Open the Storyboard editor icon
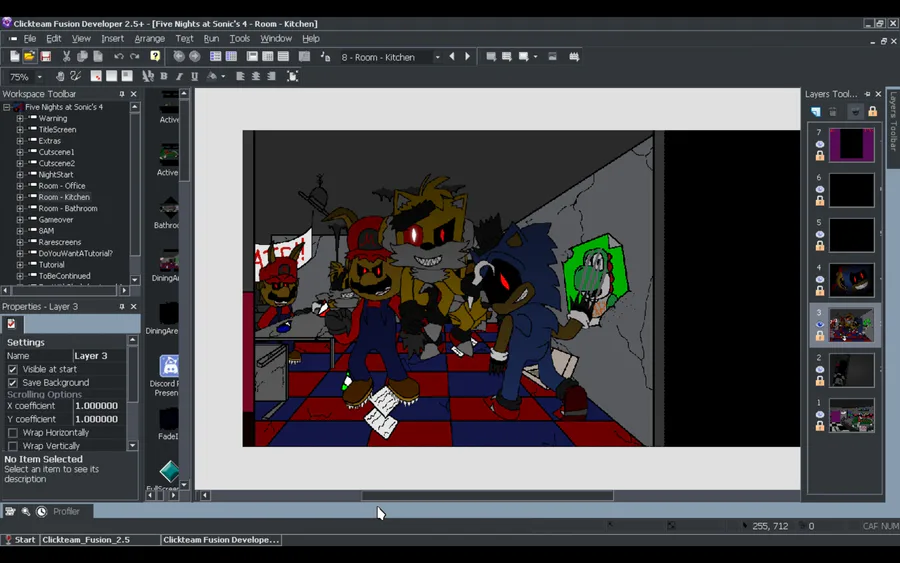900x563 pixels. 215,56
